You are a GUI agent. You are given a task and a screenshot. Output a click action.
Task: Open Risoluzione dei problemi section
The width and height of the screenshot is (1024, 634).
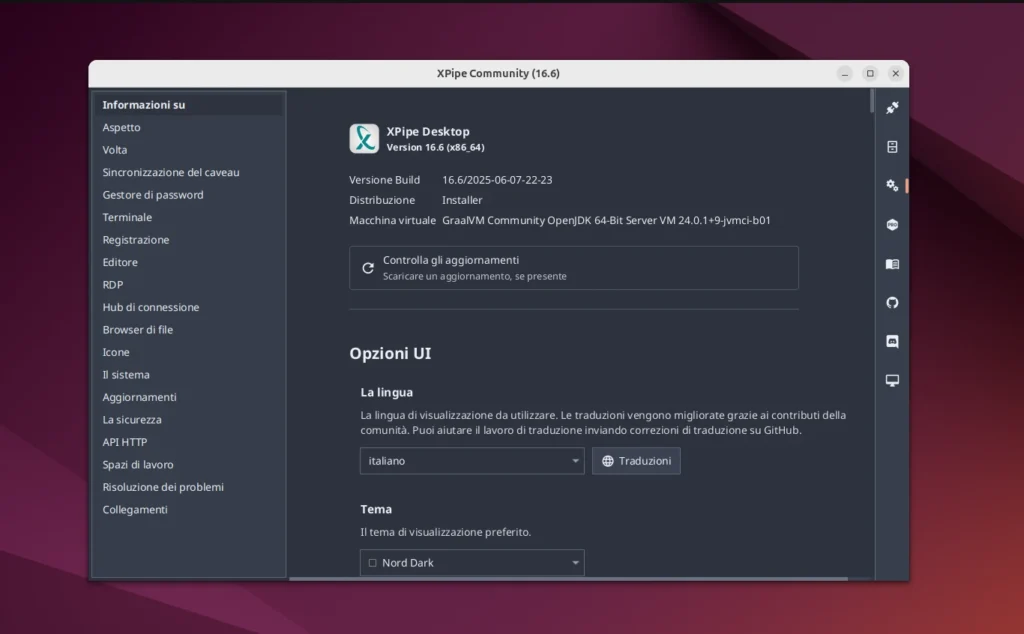point(163,488)
